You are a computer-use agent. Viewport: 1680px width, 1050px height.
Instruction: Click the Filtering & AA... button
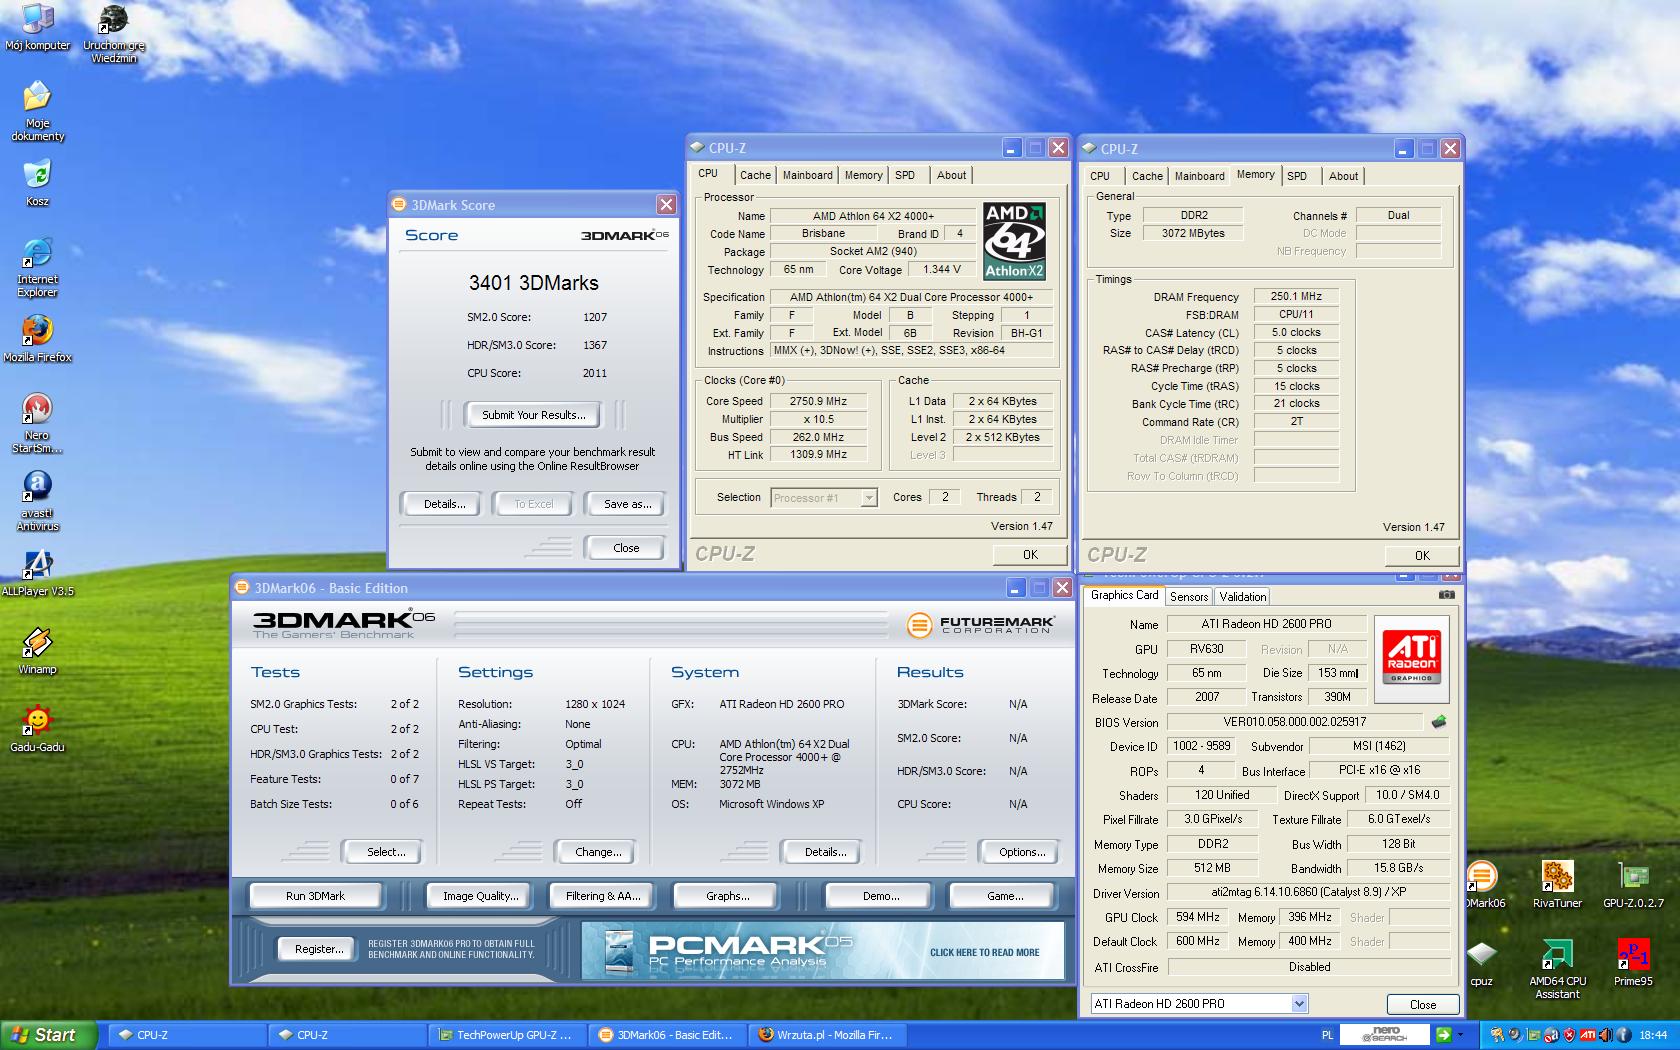coord(603,896)
